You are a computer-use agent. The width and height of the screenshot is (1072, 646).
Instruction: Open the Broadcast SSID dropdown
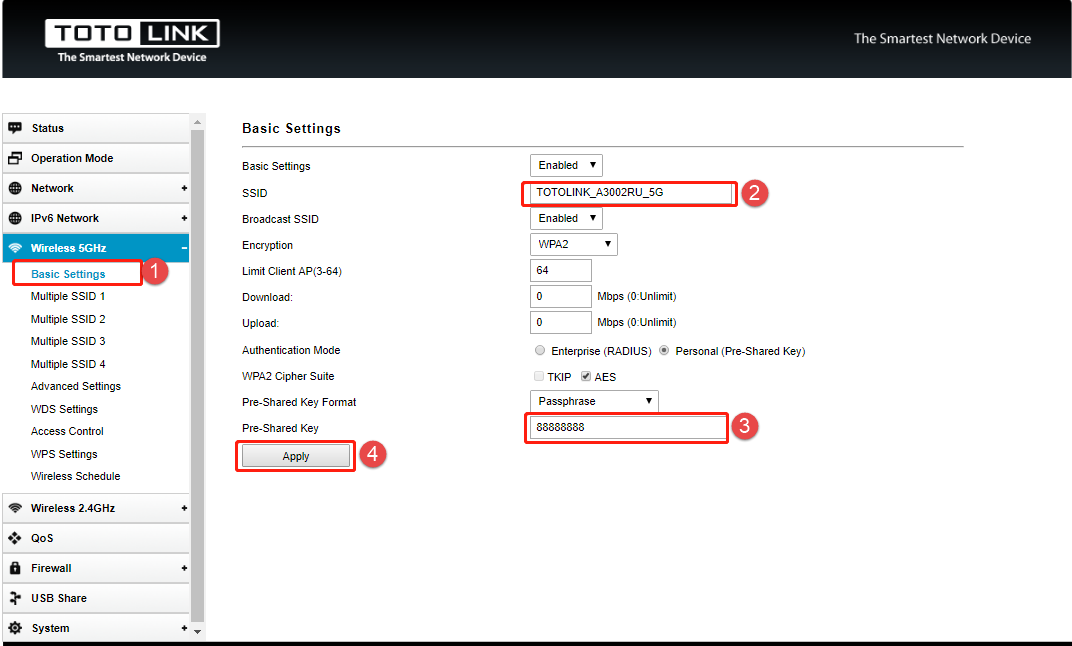[566, 218]
